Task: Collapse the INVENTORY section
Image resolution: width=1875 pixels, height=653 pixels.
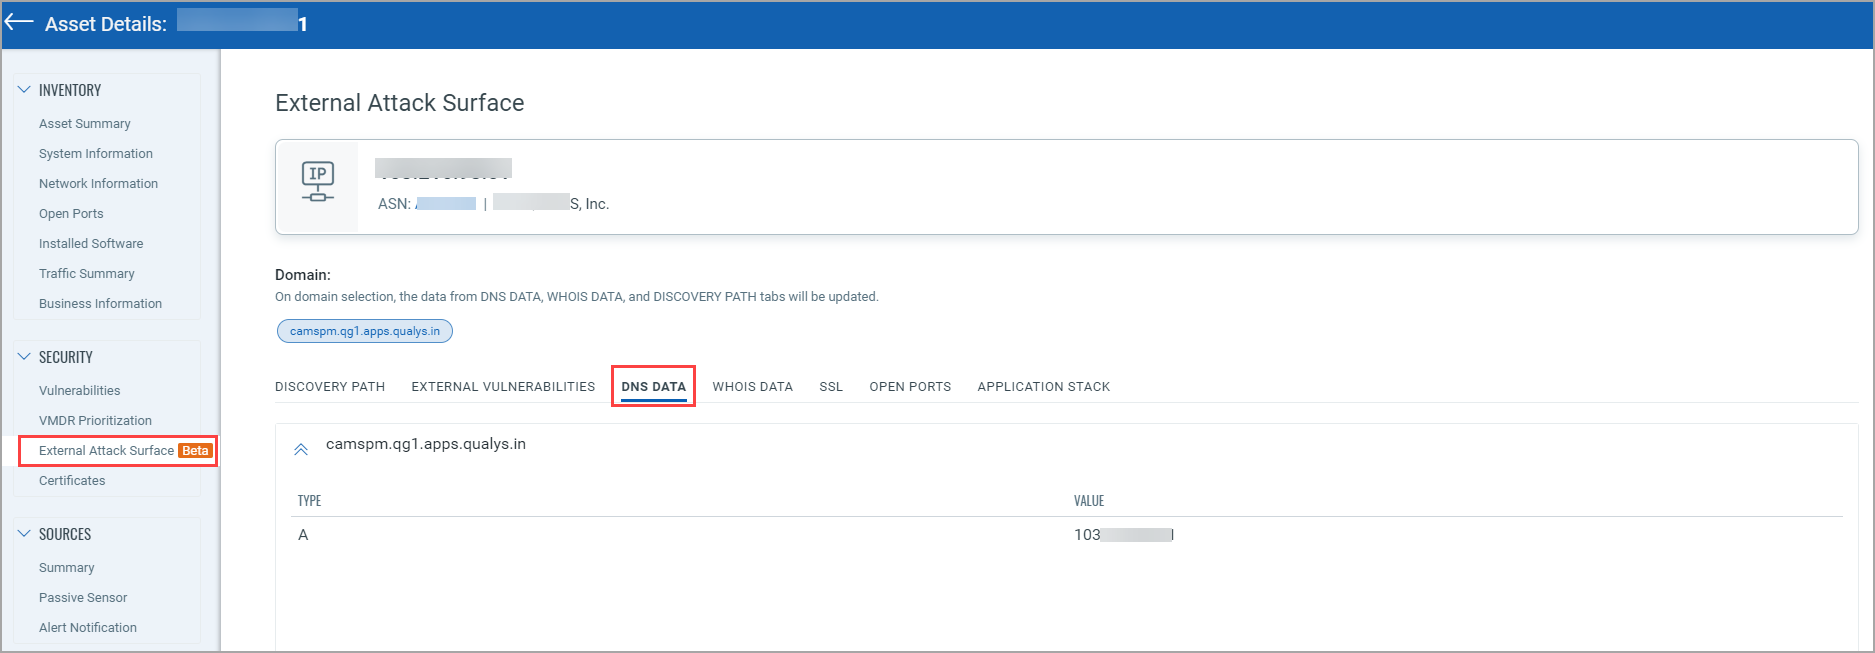Action: pos(24,90)
